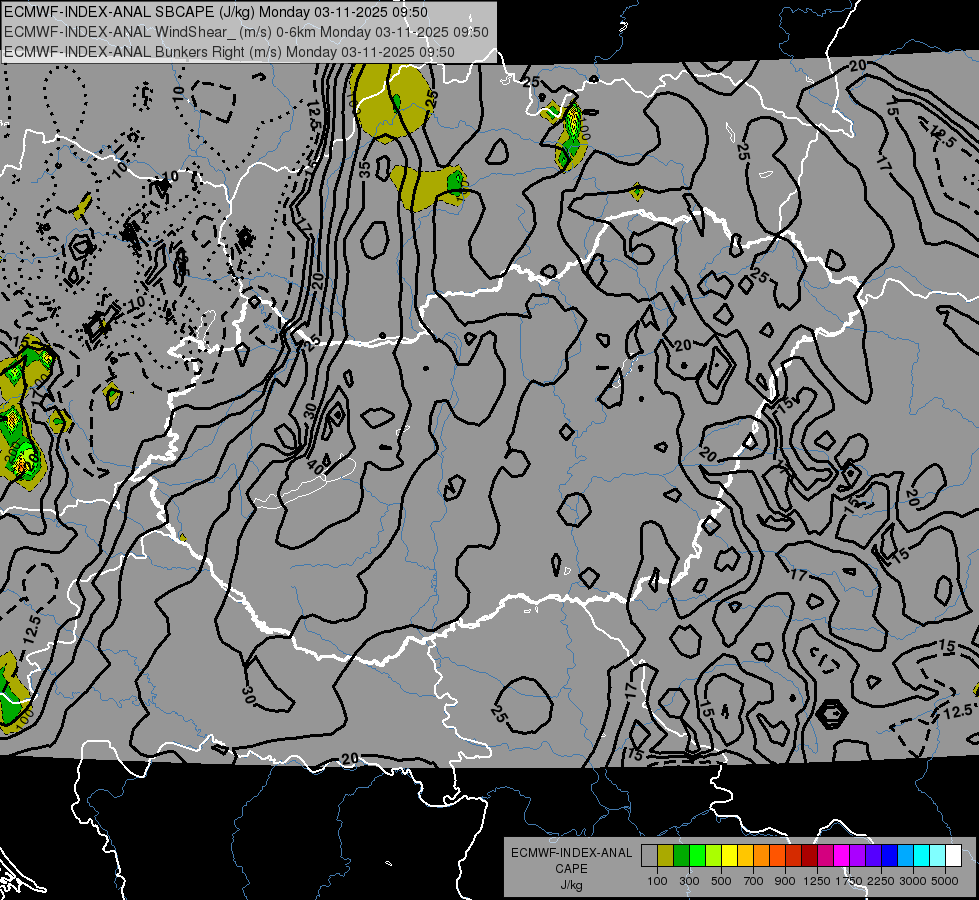This screenshot has height=900, width=979.
Task: Click the 1750 tick label on legend
Action: pyautogui.click(x=849, y=881)
